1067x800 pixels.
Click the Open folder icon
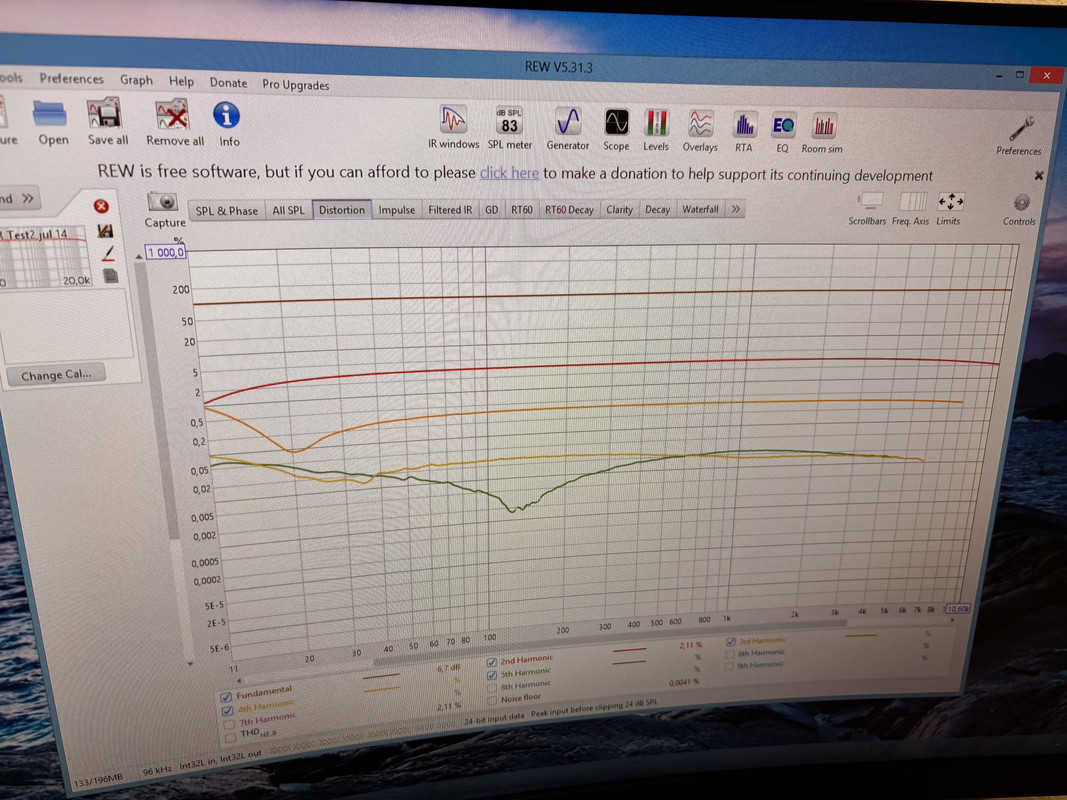point(52,122)
